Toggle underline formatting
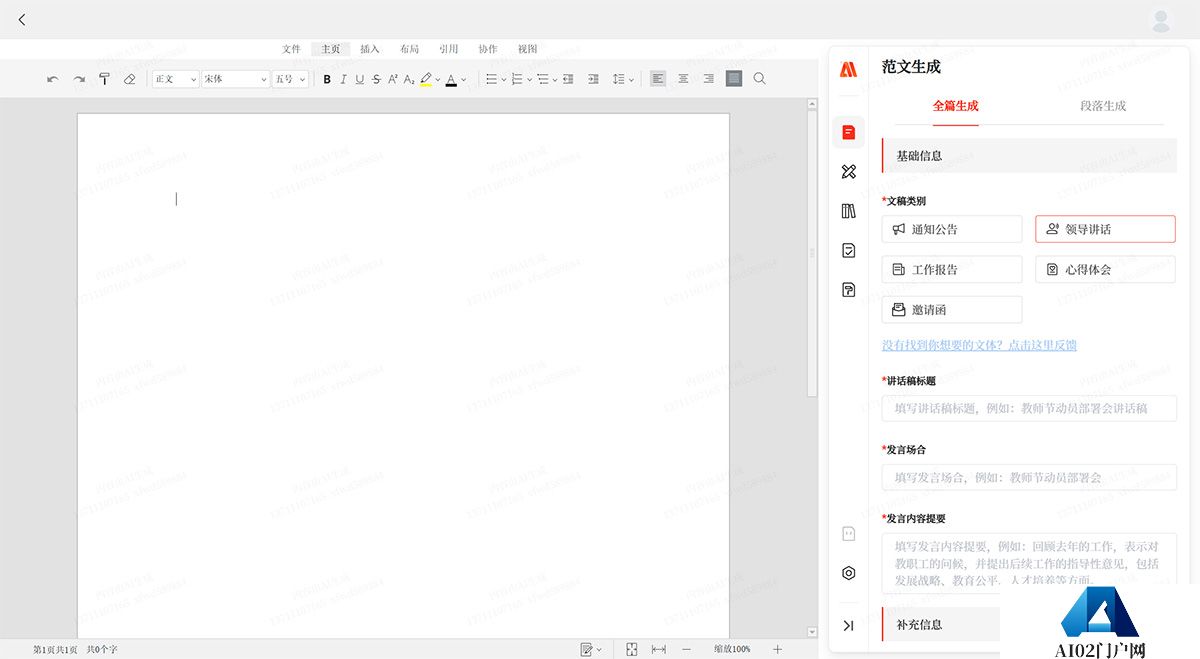The width and height of the screenshot is (1200, 659). (x=360, y=79)
